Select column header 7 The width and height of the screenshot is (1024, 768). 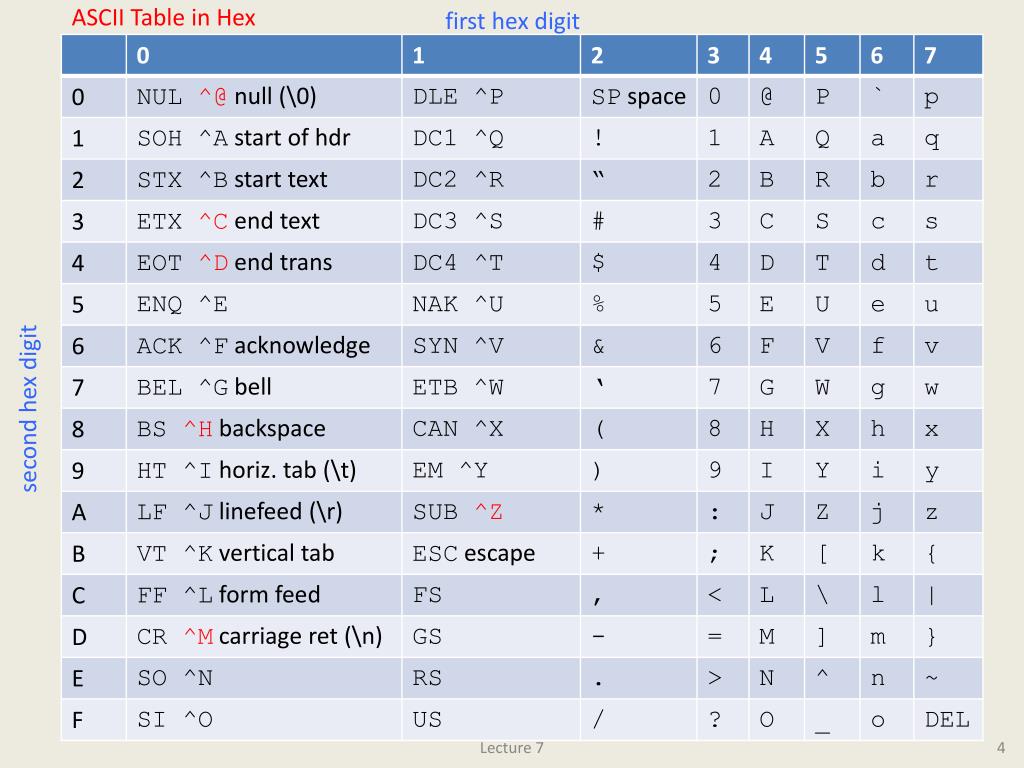coord(948,55)
